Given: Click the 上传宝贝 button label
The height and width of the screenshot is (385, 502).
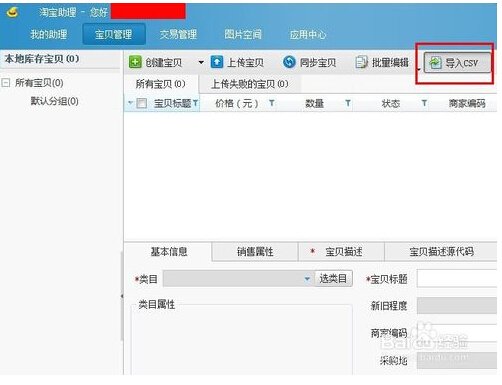Looking at the screenshot, I should point(245,63).
